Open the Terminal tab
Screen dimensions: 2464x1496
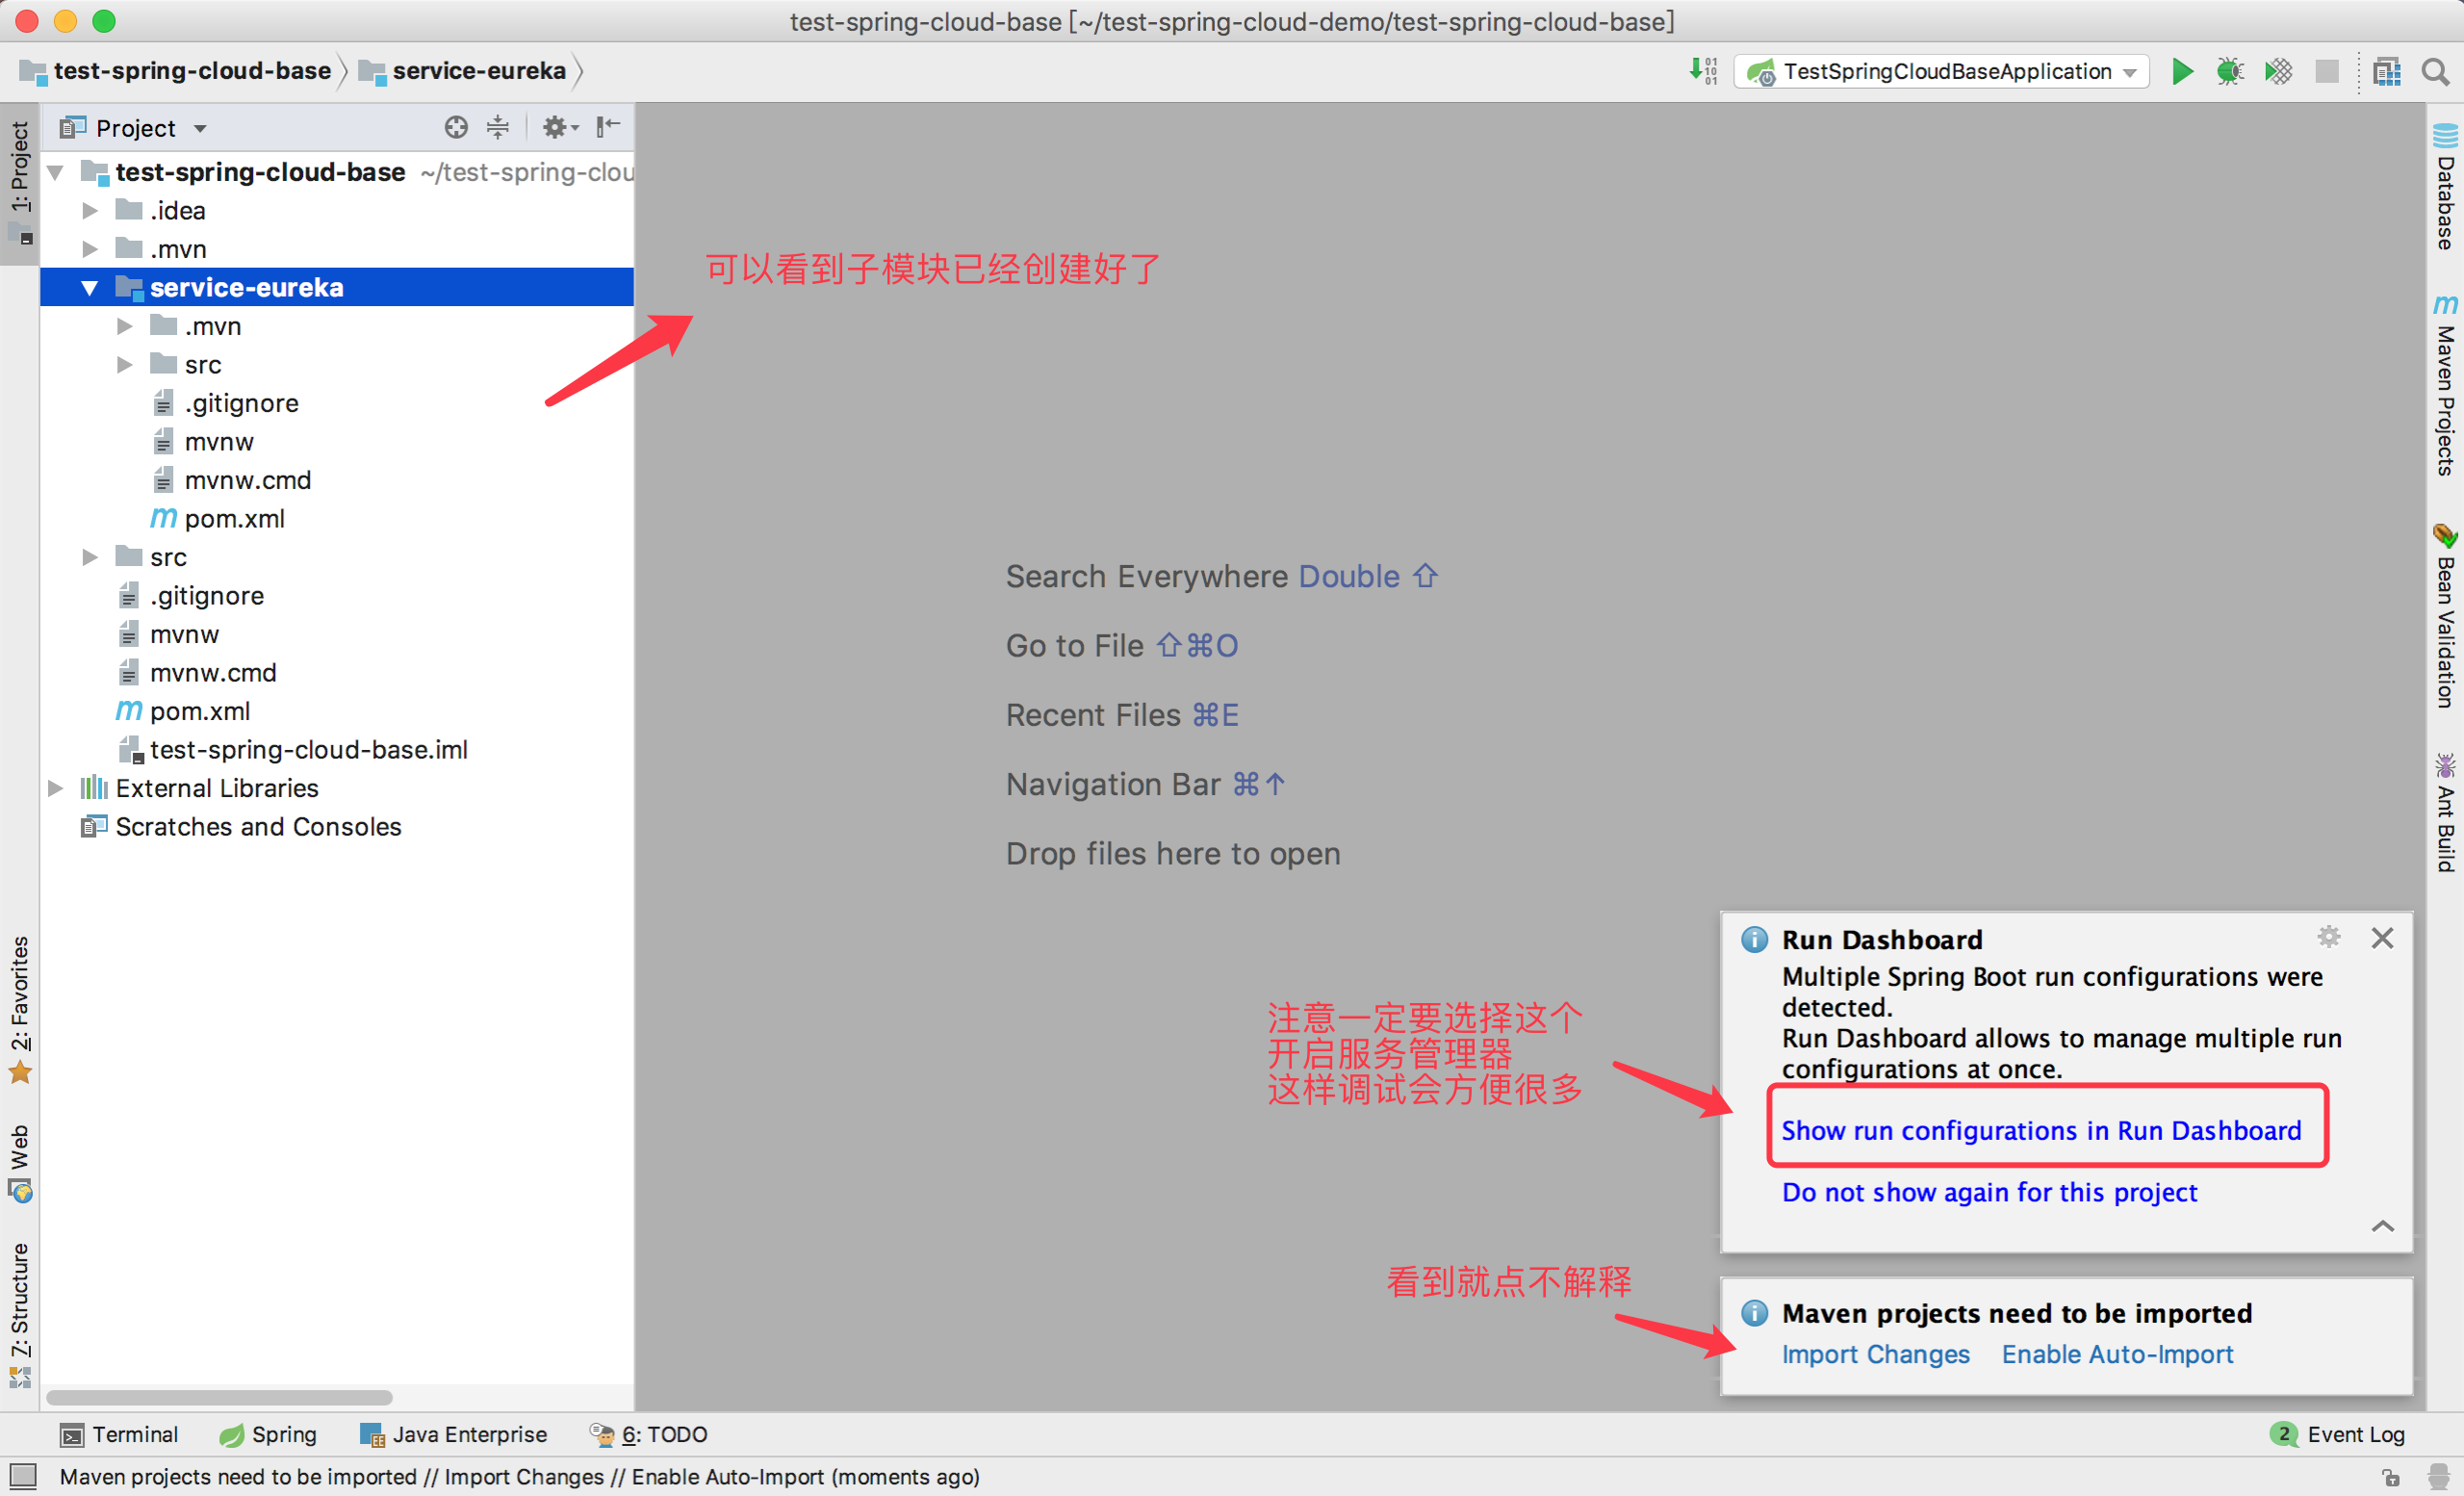pos(119,1434)
